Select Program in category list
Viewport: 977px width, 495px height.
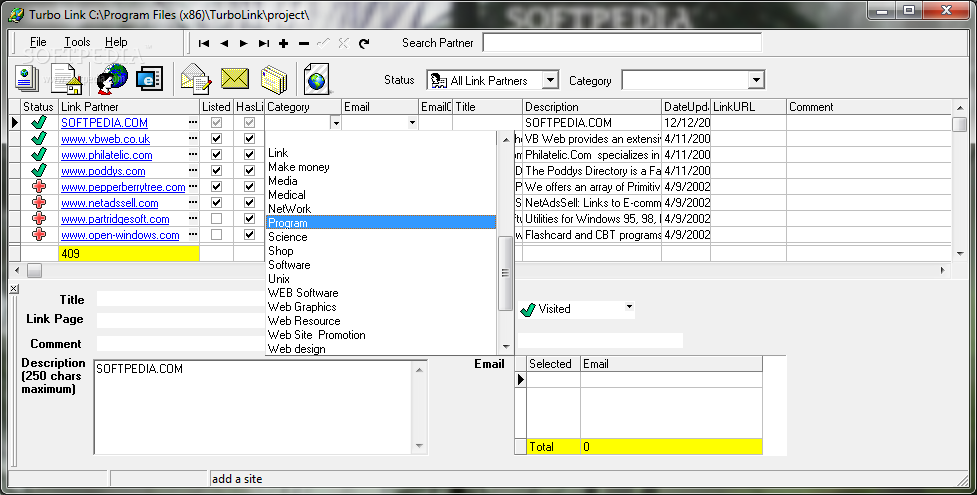[381, 223]
